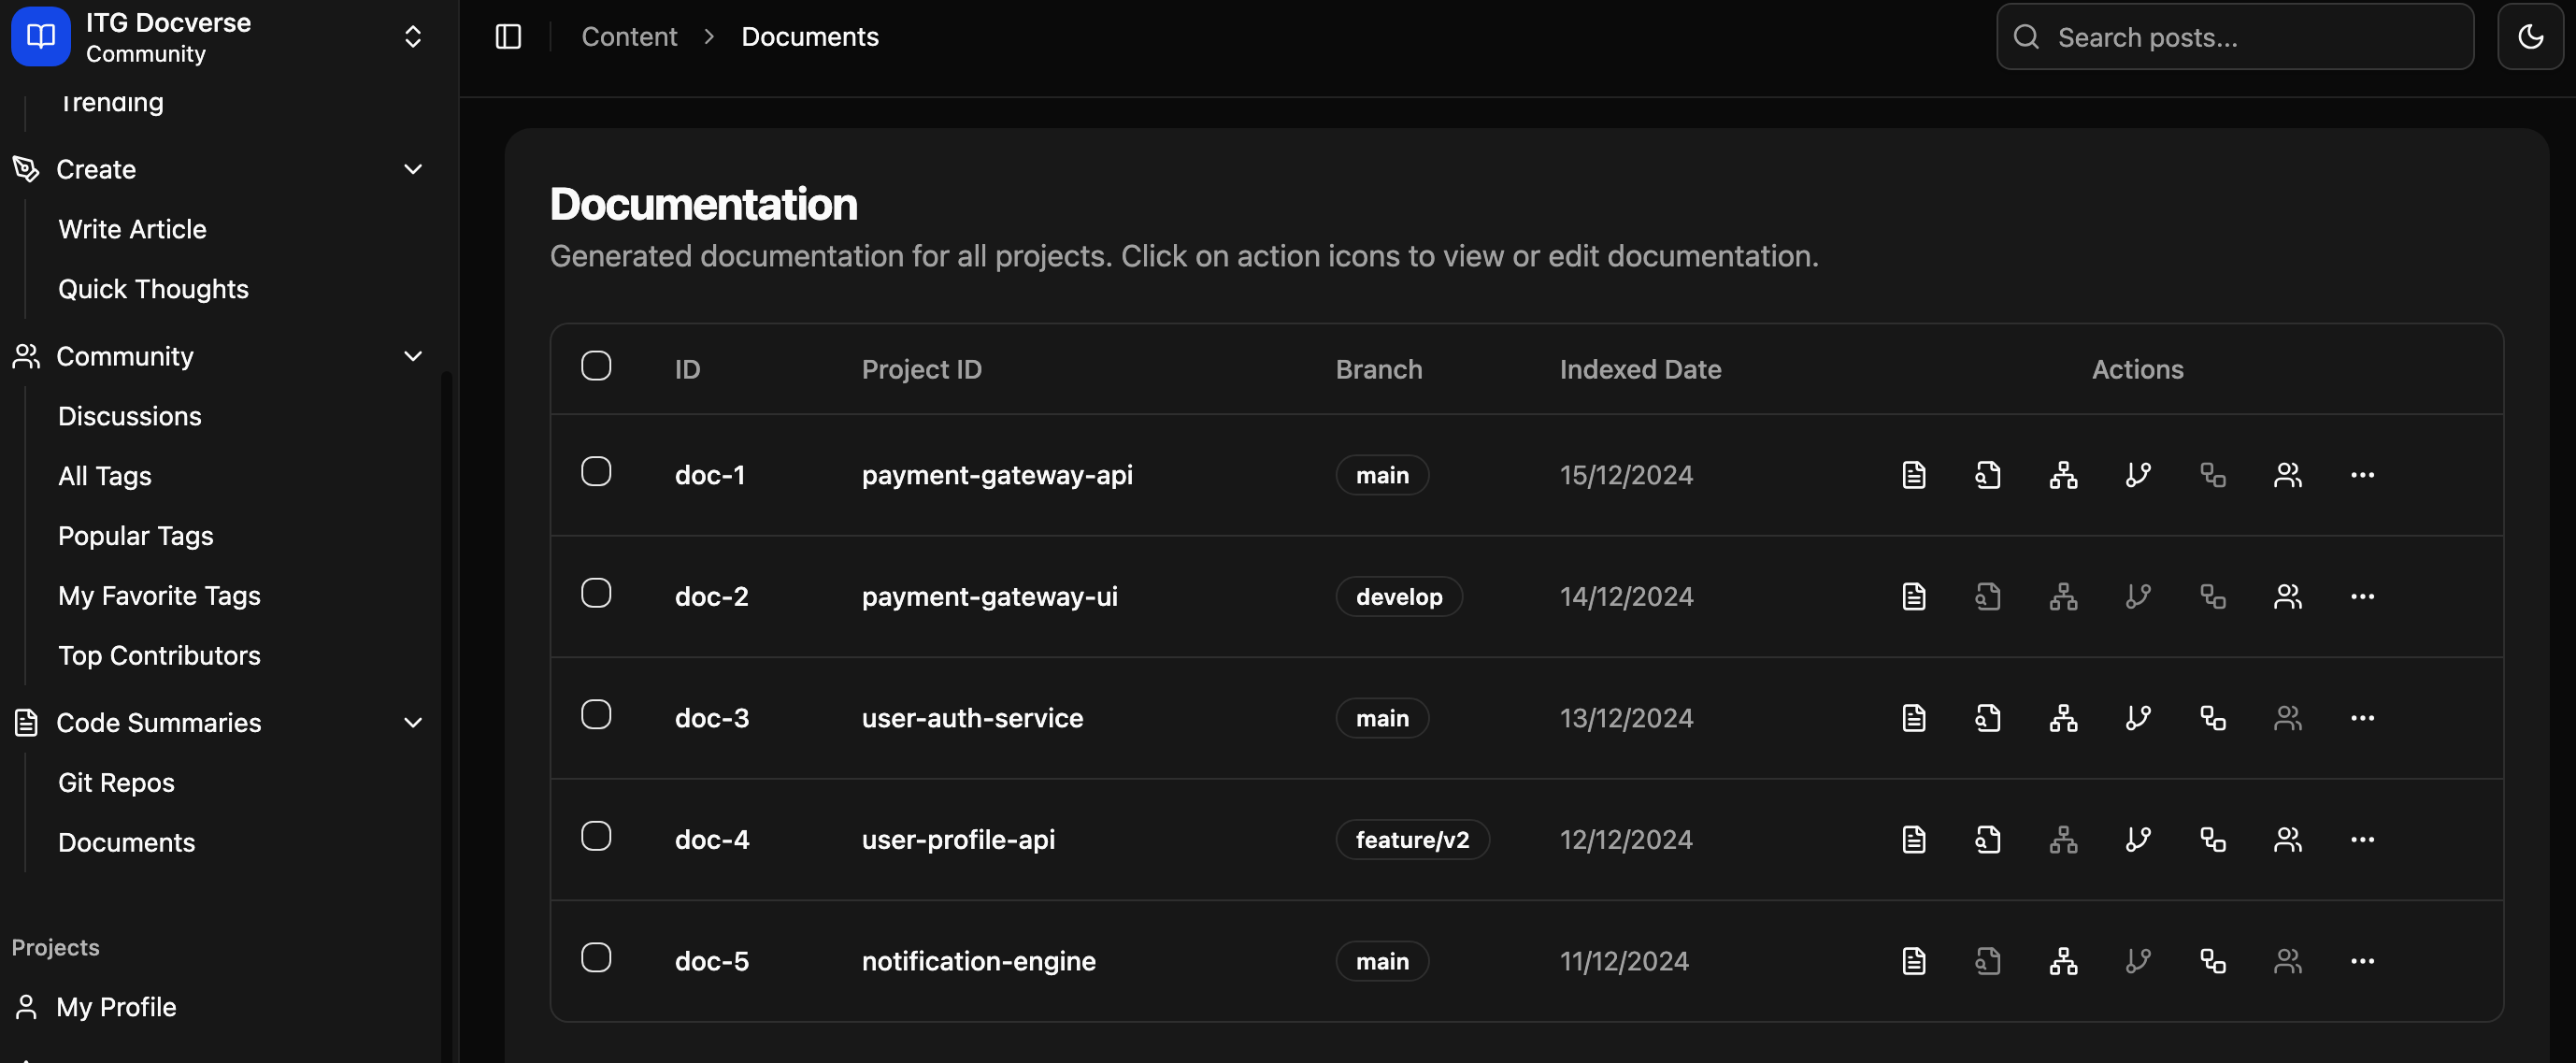The width and height of the screenshot is (2576, 1063).
Task: Click linked-nodes icon for doc-5 row
Action: [2213, 961]
